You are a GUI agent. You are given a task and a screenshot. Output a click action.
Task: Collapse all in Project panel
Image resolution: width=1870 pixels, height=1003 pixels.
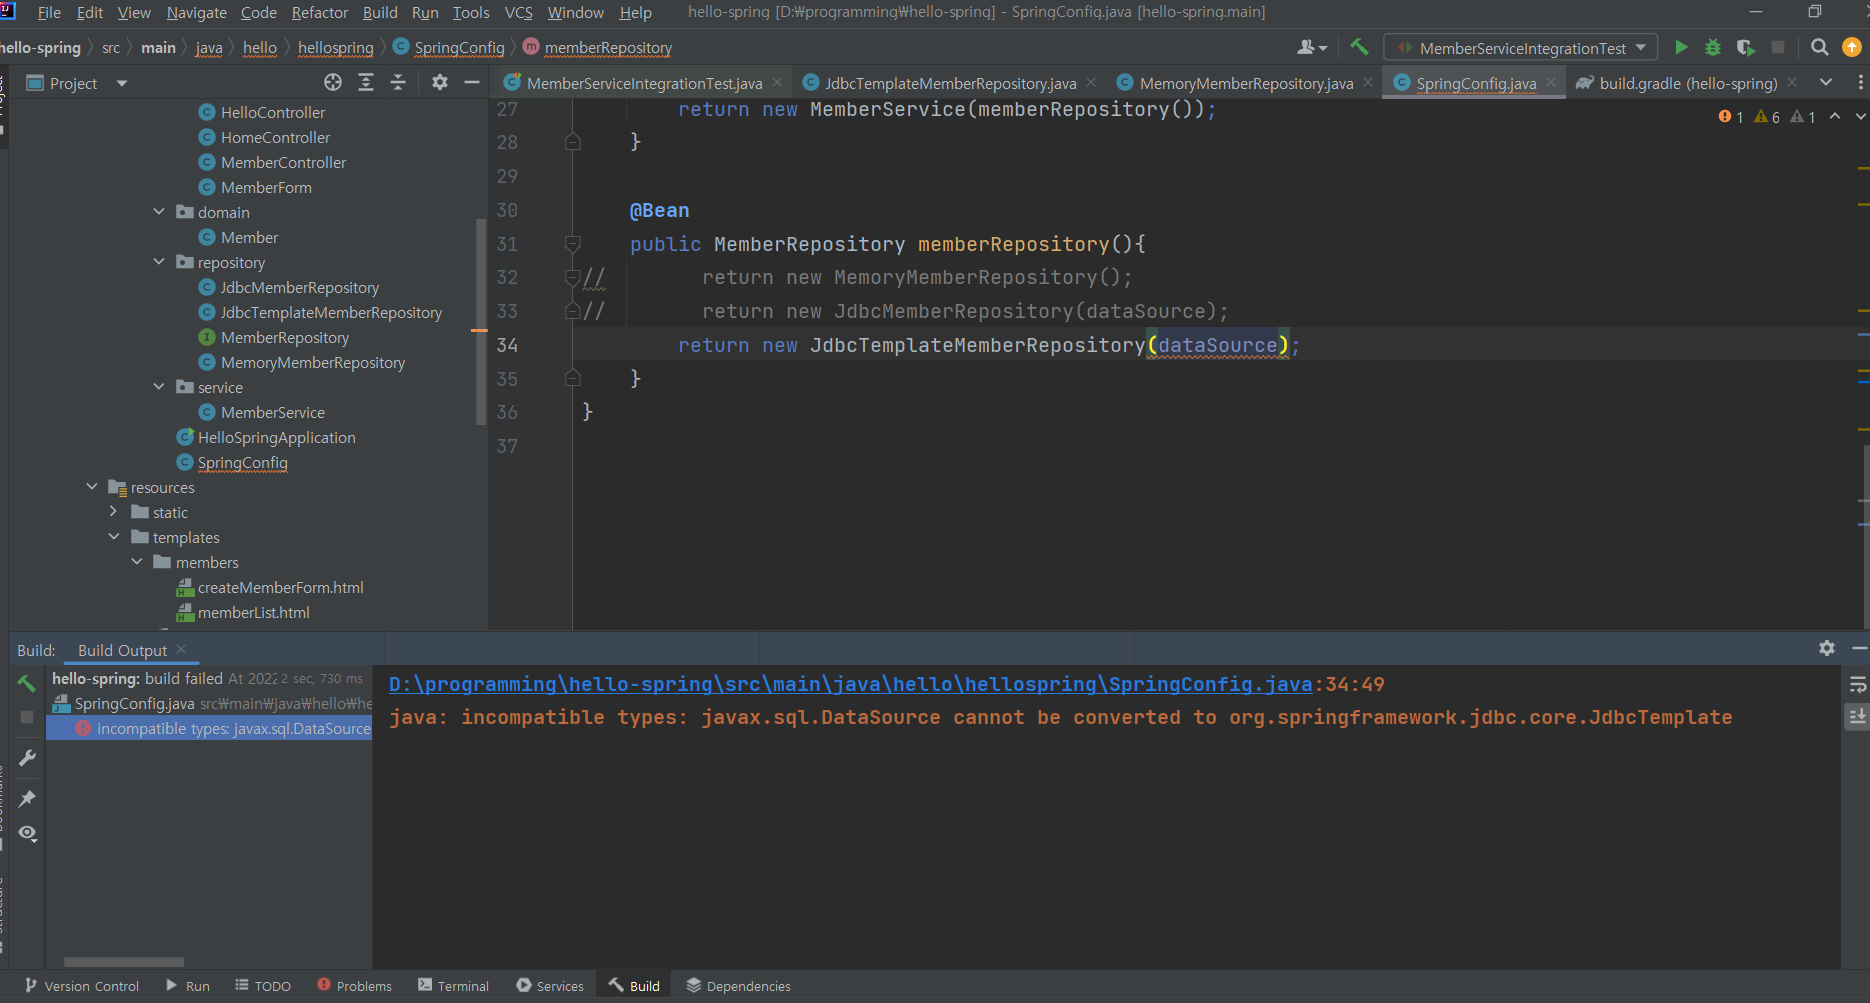pos(398,83)
